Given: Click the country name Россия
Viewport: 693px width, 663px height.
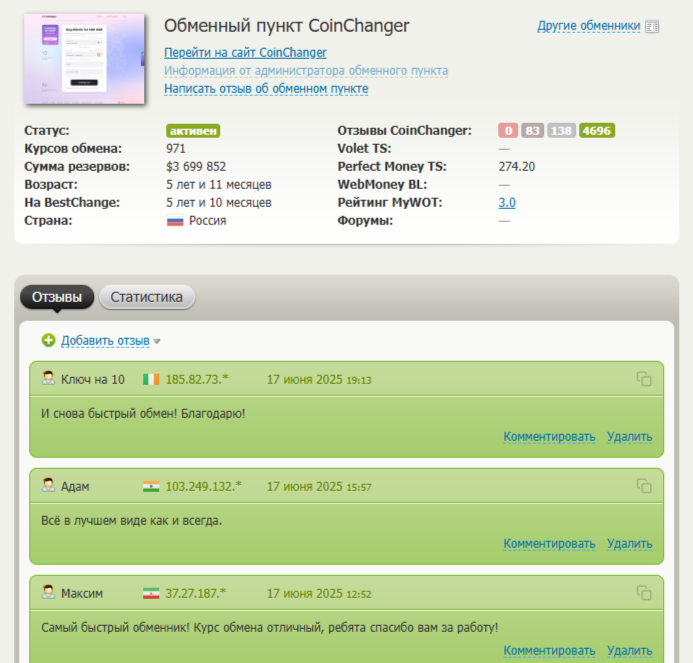Looking at the screenshot, I should click(x=208, y=221).
